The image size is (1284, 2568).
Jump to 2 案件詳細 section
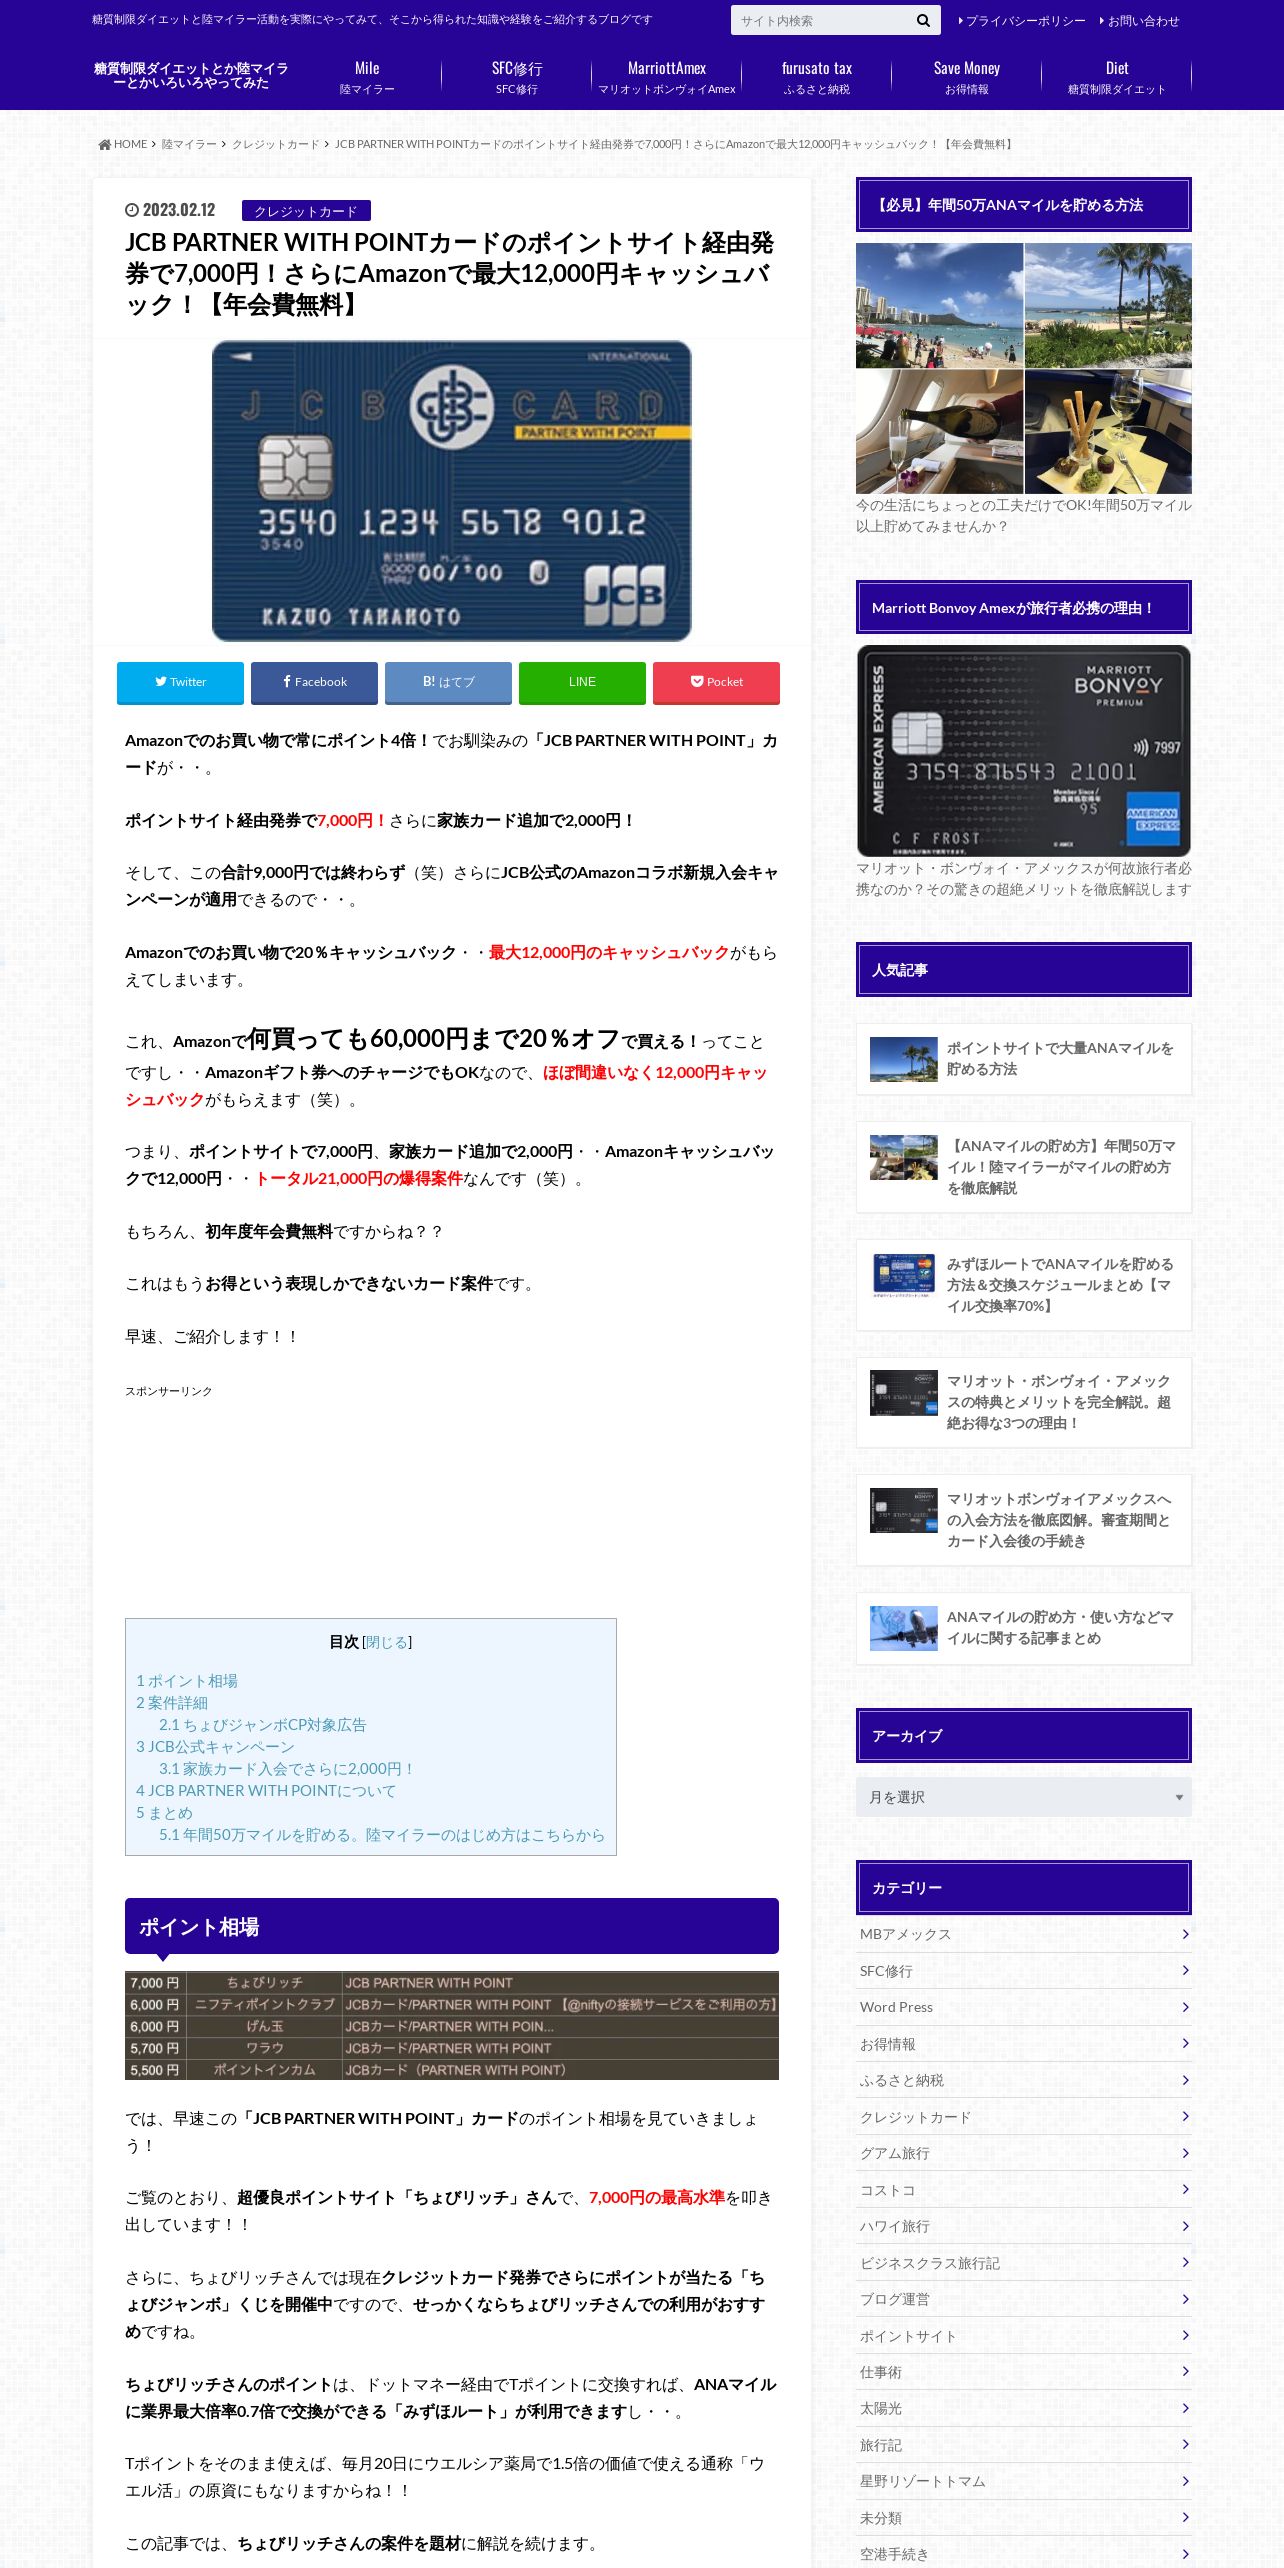[x=172, y=1703]
